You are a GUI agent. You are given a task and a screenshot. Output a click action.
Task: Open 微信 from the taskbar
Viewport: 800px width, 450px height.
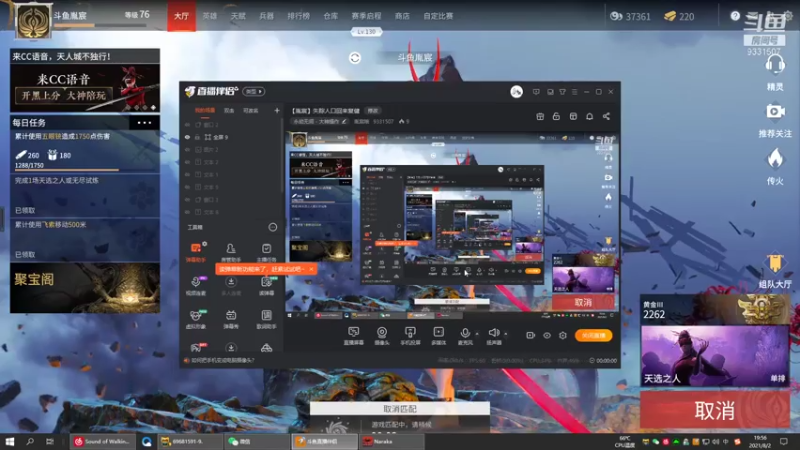pos(255,441)
